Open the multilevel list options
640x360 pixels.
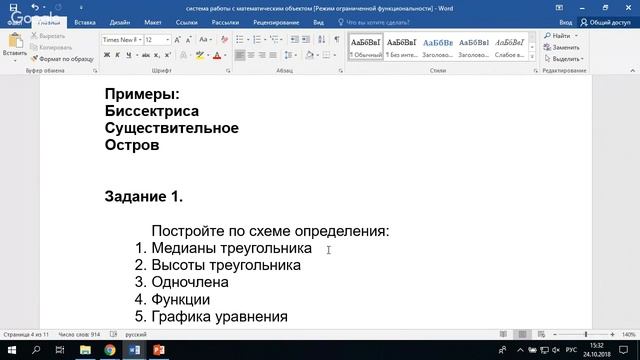pyautogui.click(x=282, y=40)
